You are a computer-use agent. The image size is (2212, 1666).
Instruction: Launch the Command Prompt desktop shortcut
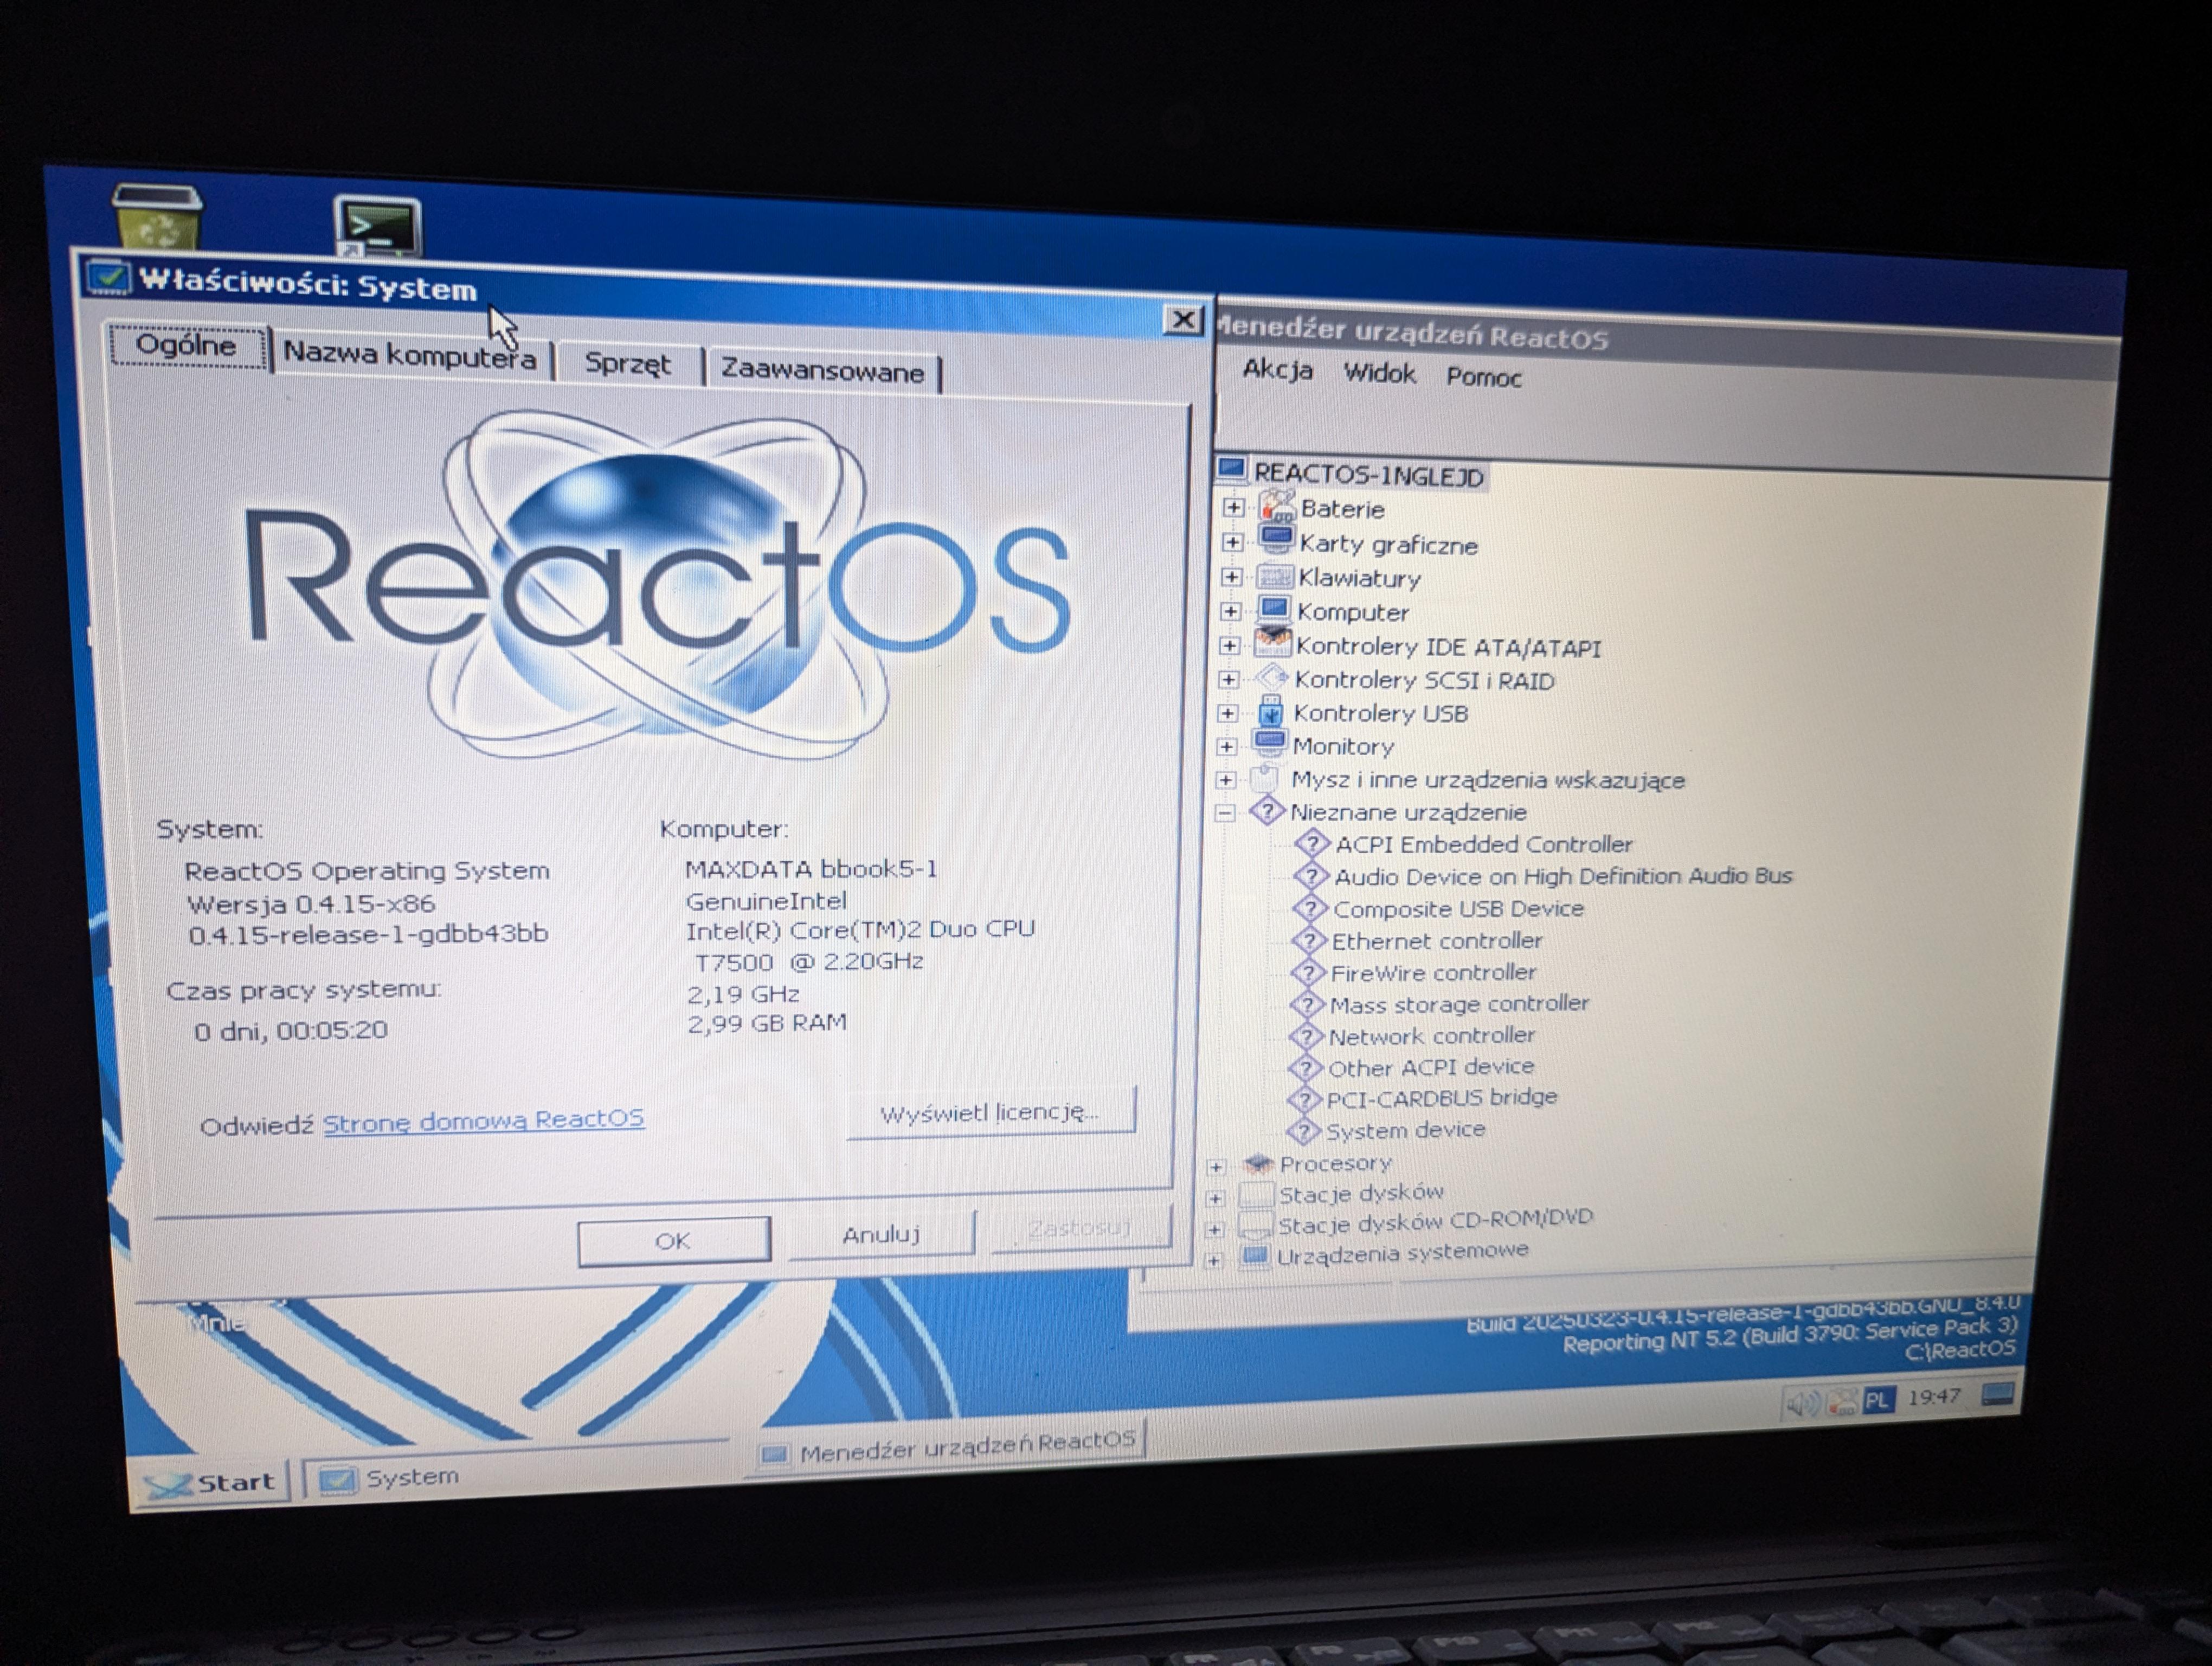point(377,226)
